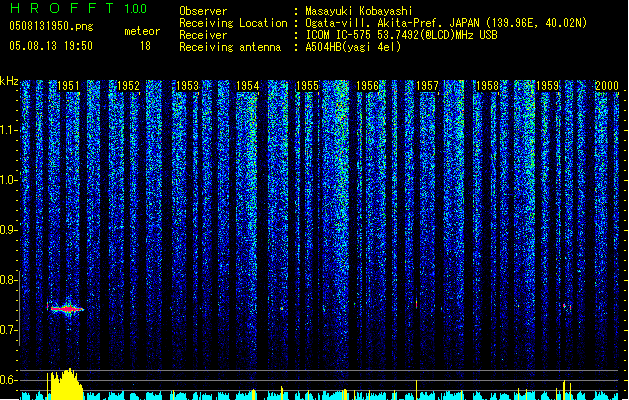Click the 0.8 kHz axis tick label

[7, 280]
